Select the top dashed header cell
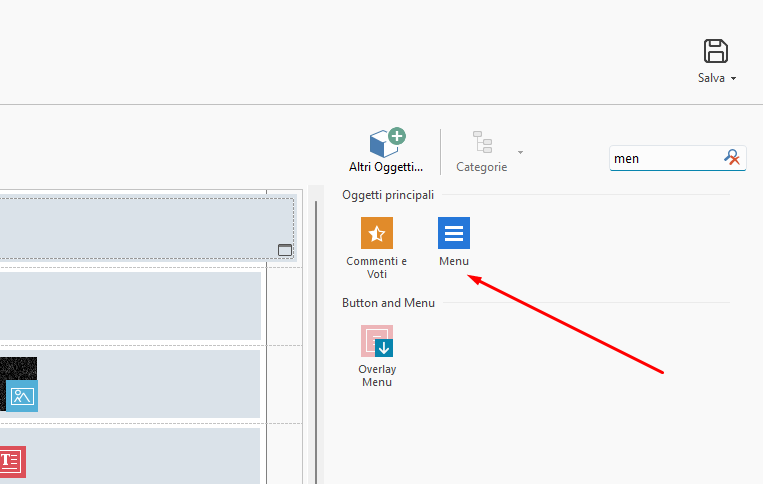Screen dimensions: 763x484 coord(140,226)
